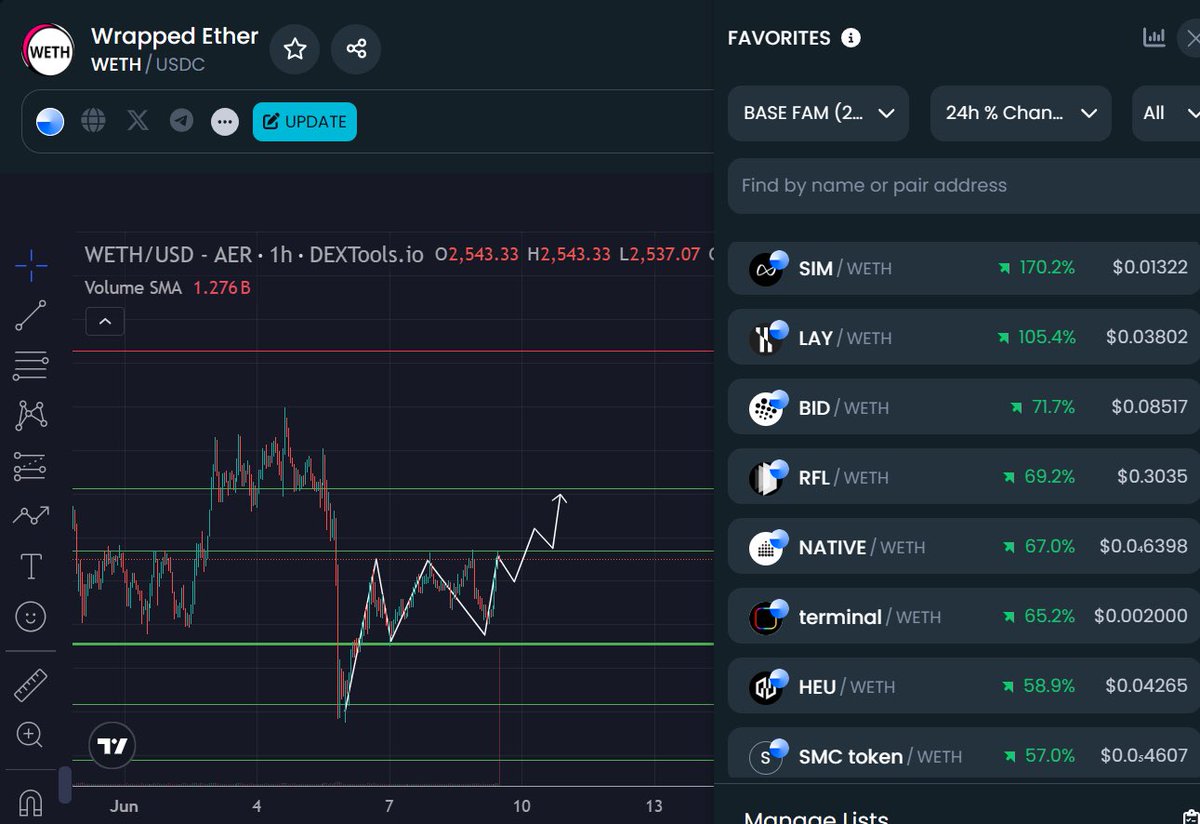Image resolution: width=1200 pixels, height=824 pixels.
Task: Click Manage Lists link
Action: coord(816,816)
